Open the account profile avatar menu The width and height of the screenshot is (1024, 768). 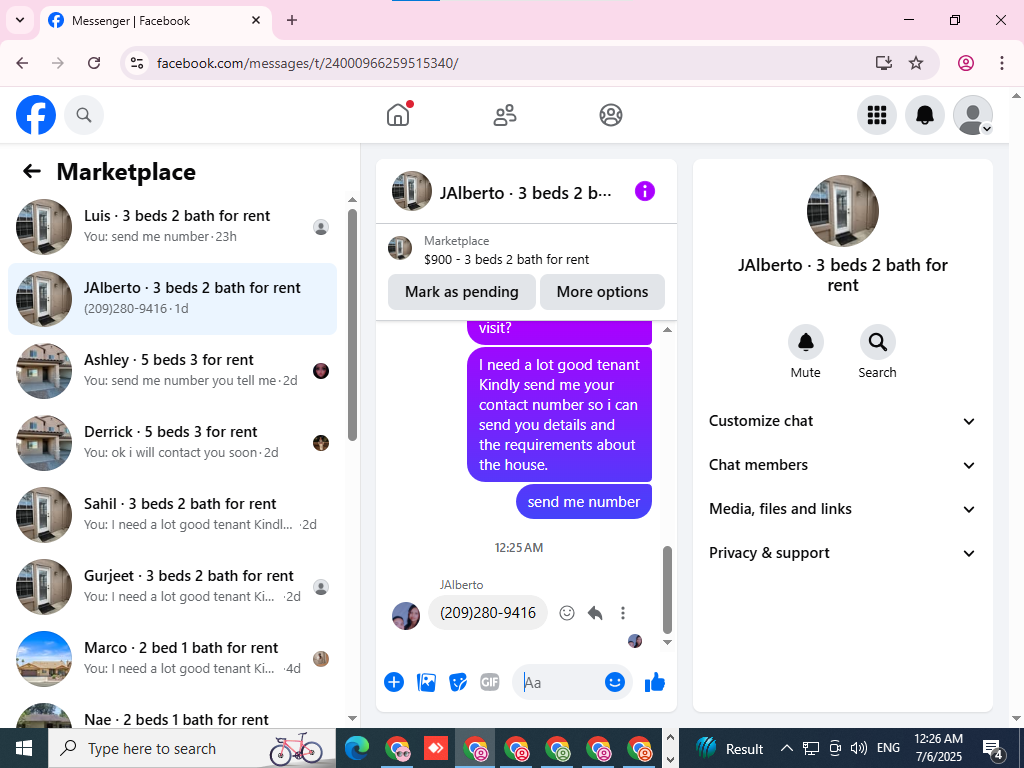(973, 115)
